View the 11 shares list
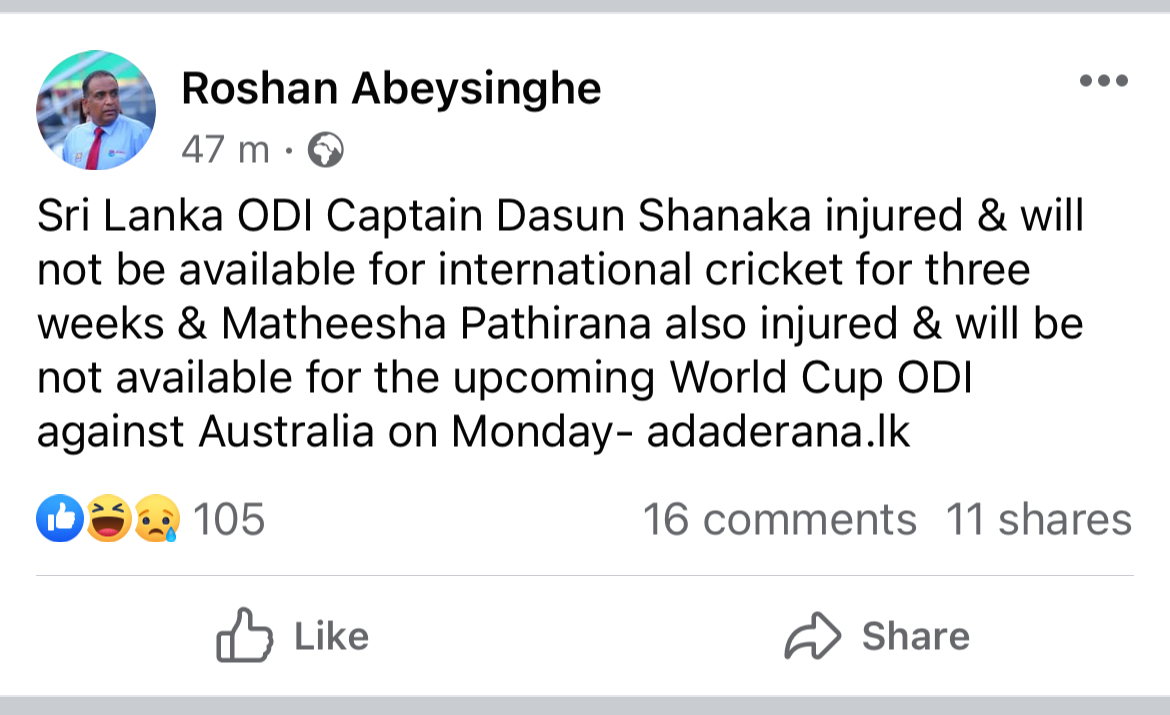The image size is (1170, 715). click(x=1039, y=519)
